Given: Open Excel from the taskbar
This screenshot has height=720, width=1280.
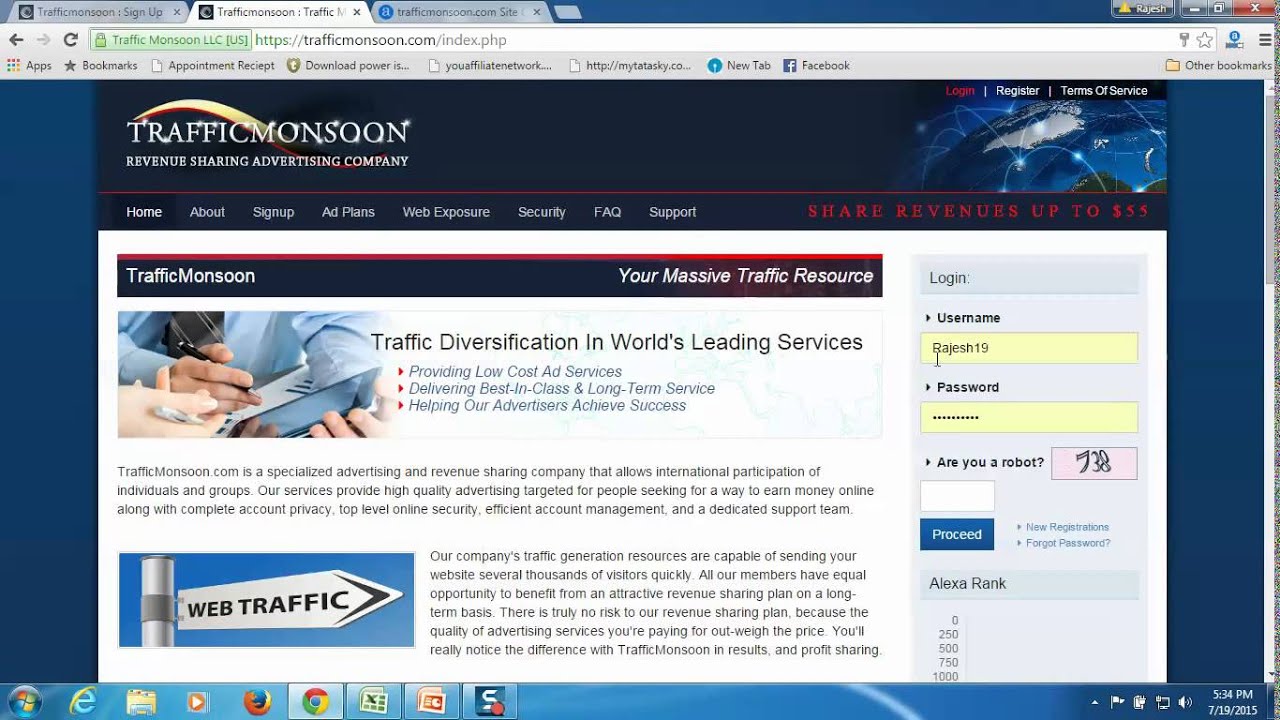Looking at the screenshot, I should coord(374,702).
